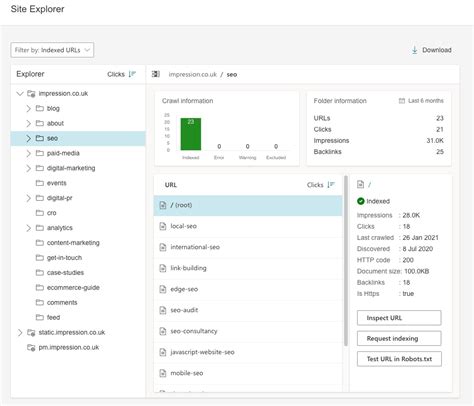Expand the digital-pr folder
474x406 pixels.
click(29, 198)
